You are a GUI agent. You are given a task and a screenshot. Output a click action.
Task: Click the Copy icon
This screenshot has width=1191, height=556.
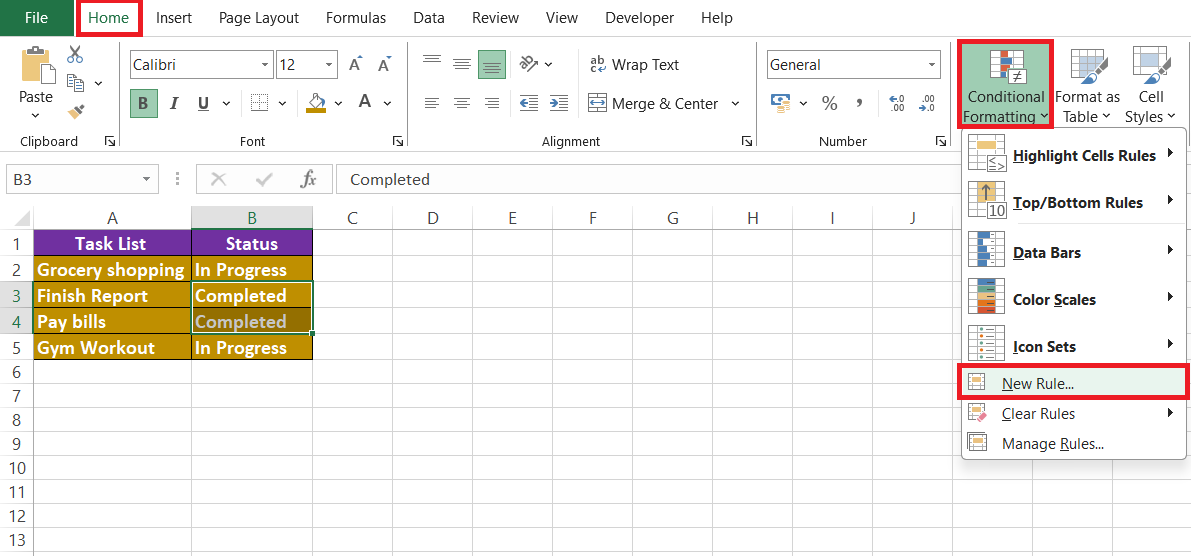click(x=75, y=82)
